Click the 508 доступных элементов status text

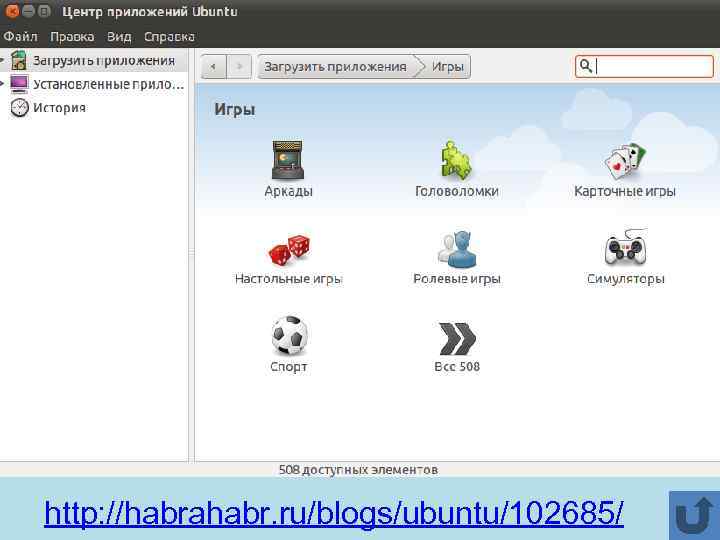coord(358,470)
